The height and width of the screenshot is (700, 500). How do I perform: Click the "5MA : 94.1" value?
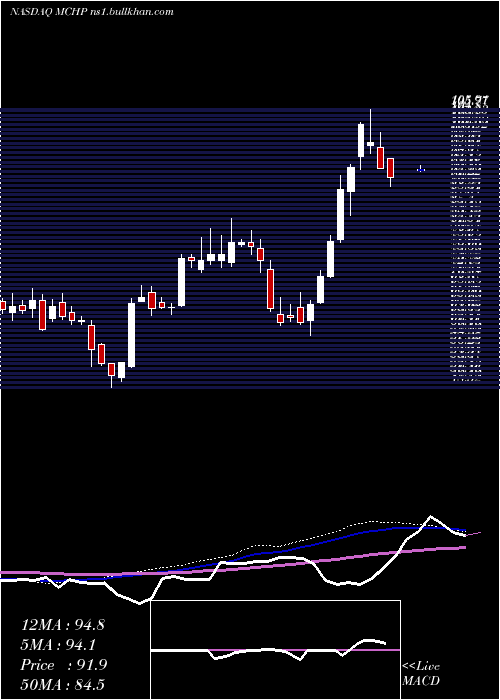click(58, 645)
